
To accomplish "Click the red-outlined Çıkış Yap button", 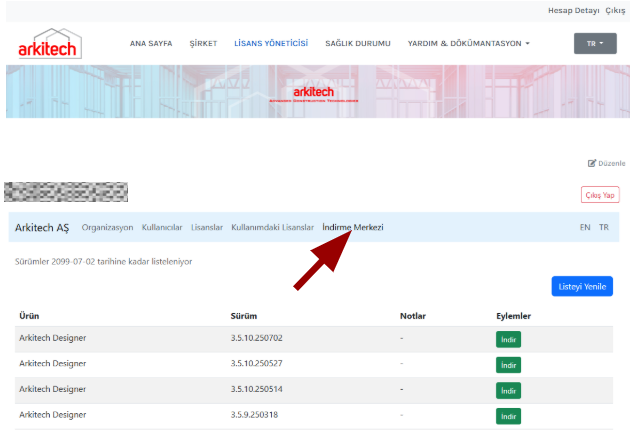I will (600, 195).
